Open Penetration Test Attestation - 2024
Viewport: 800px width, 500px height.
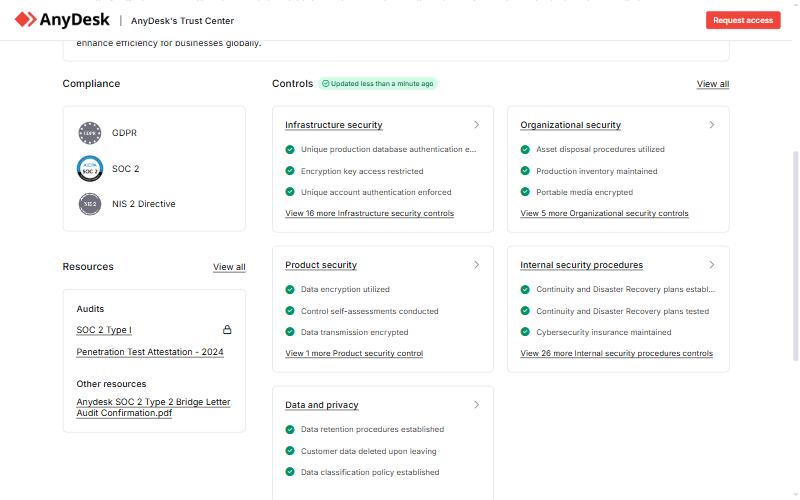150,352
